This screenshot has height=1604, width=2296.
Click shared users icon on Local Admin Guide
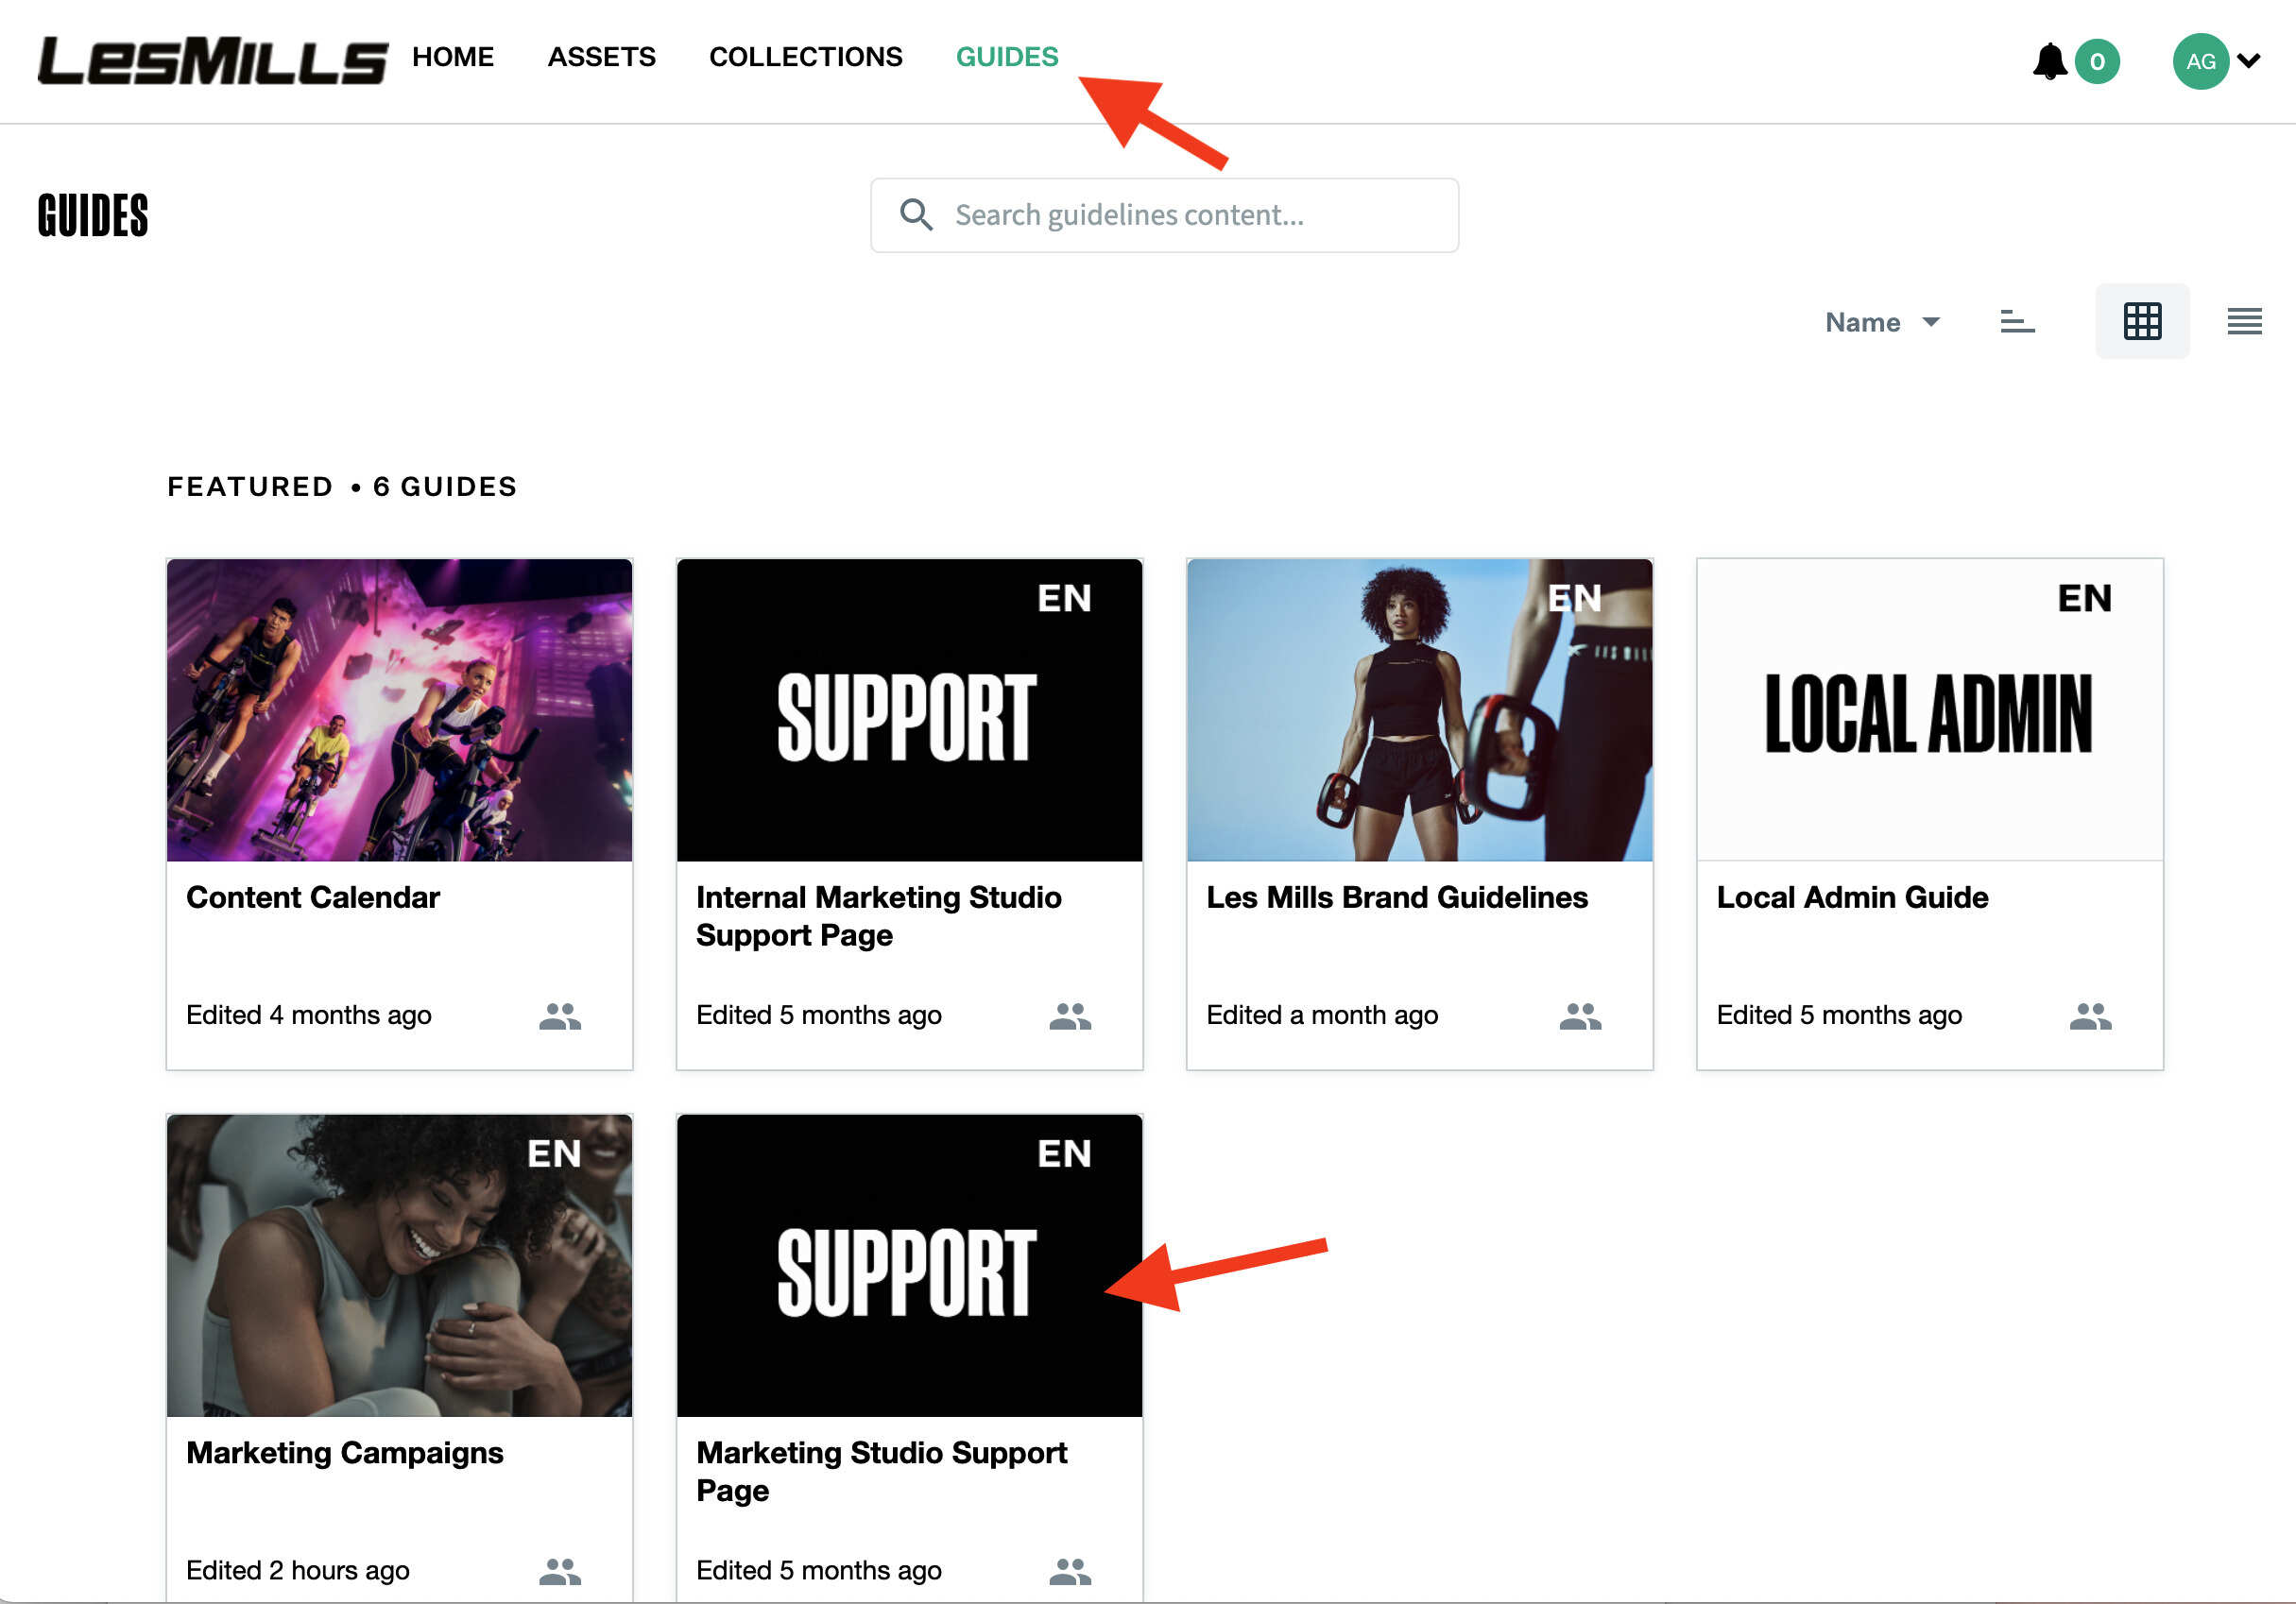[2089, 1016]
